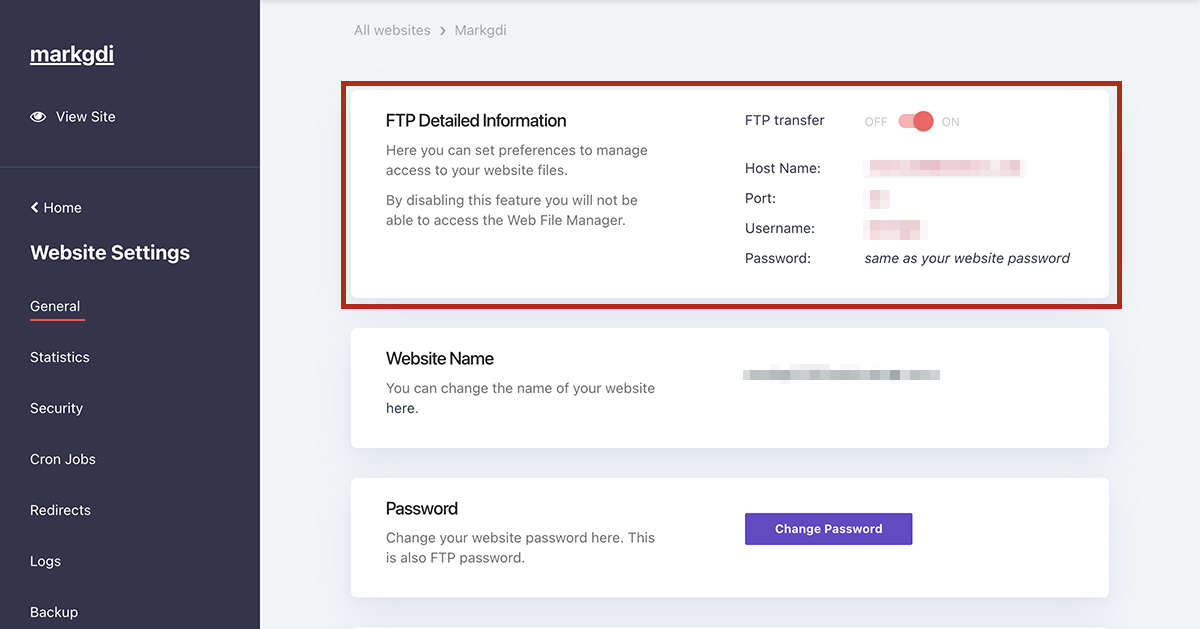Click the back chevron next to Home
The image size is (1200, 629).
tap(35, 208)
